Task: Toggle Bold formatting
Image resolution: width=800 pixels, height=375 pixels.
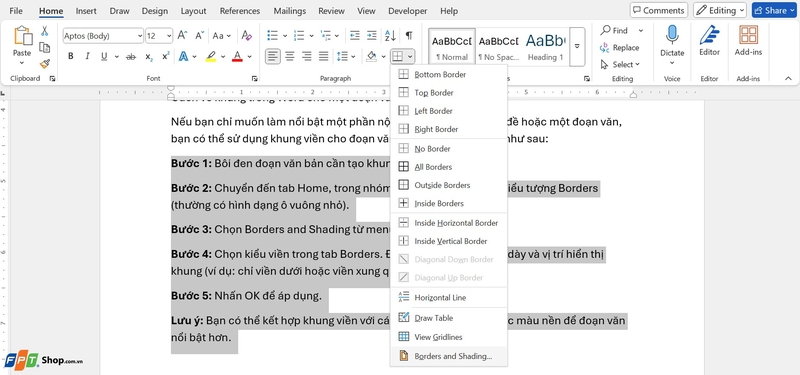Action: tap(71, 57)
